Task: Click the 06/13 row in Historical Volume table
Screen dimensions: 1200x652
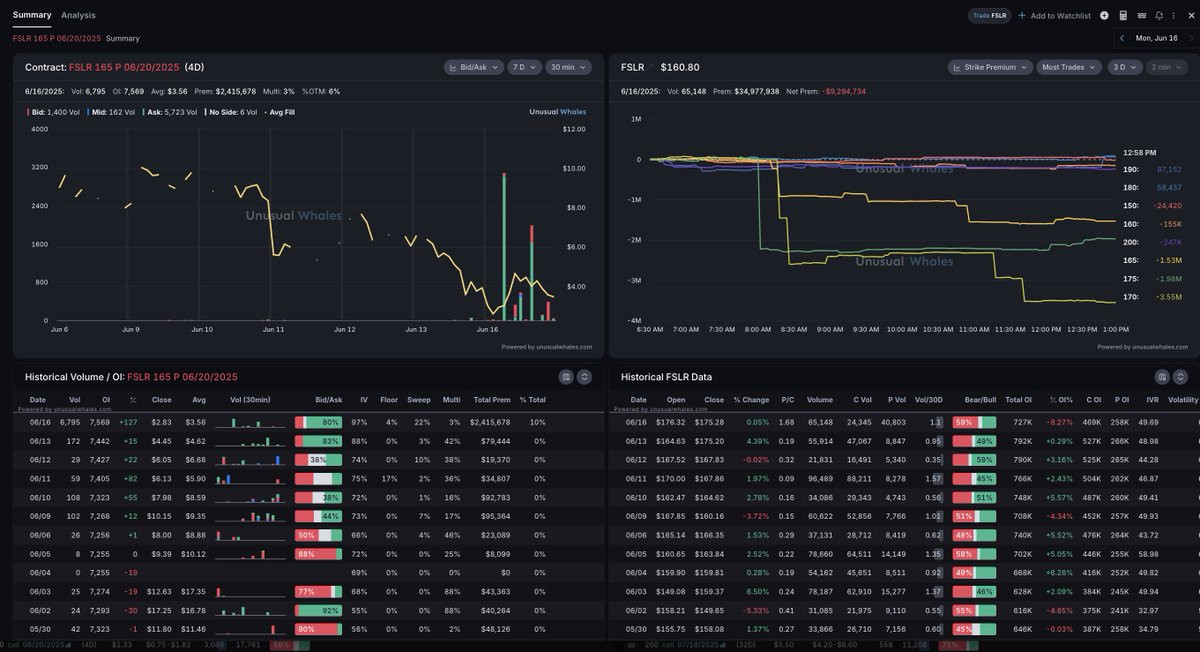Action: 306,441
